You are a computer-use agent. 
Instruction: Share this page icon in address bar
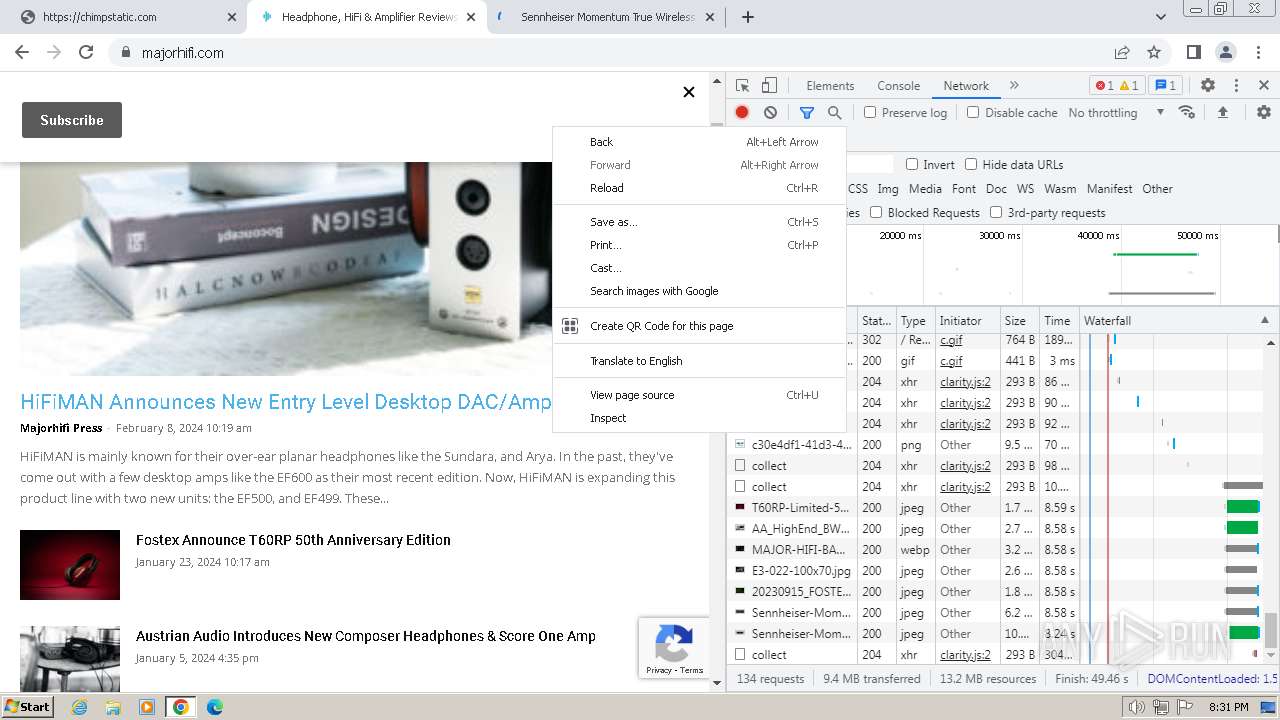(1122, 52)
